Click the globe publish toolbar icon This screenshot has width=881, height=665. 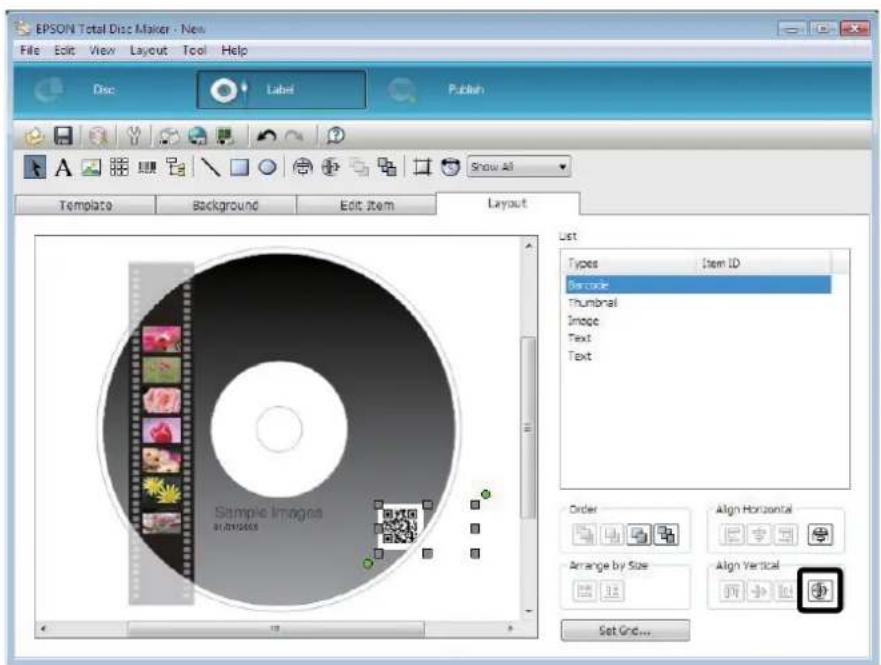(x=197, y=136)
